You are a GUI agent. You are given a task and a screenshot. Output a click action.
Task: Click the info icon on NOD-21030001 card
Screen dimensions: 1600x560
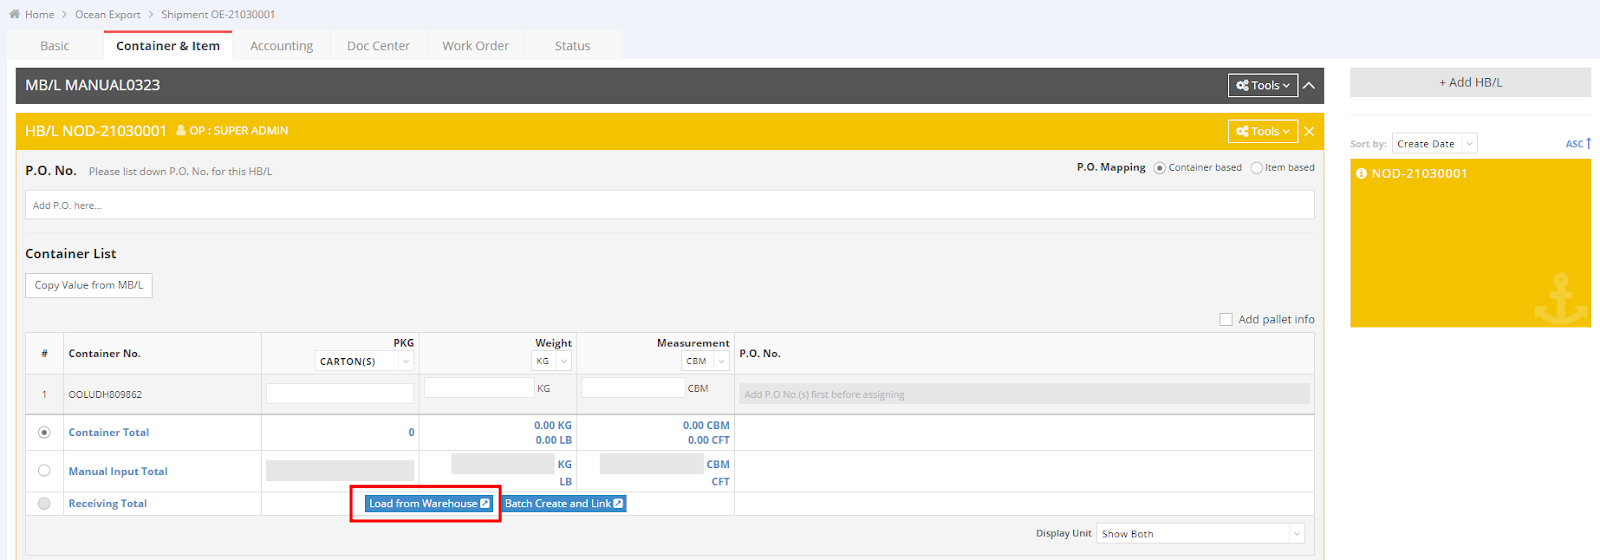pyautogui.click(x=1361, y=174)
